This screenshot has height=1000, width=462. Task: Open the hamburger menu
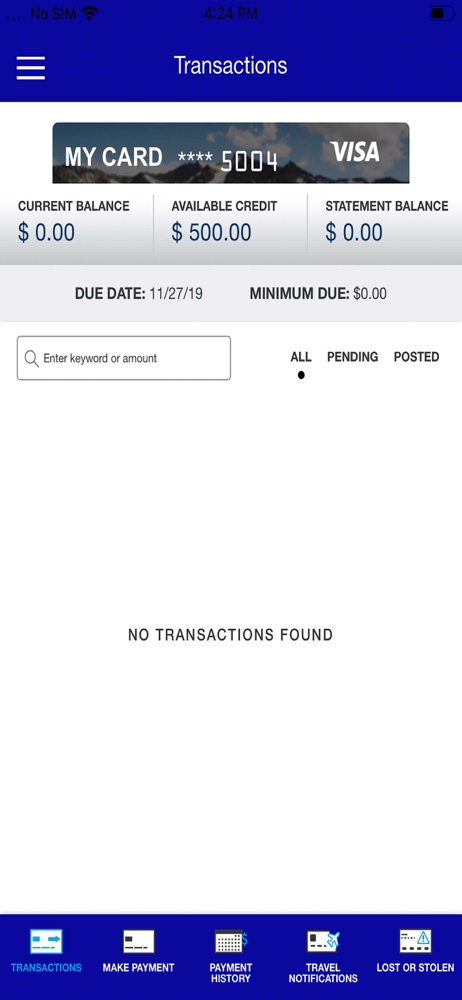tap(31, 68)
